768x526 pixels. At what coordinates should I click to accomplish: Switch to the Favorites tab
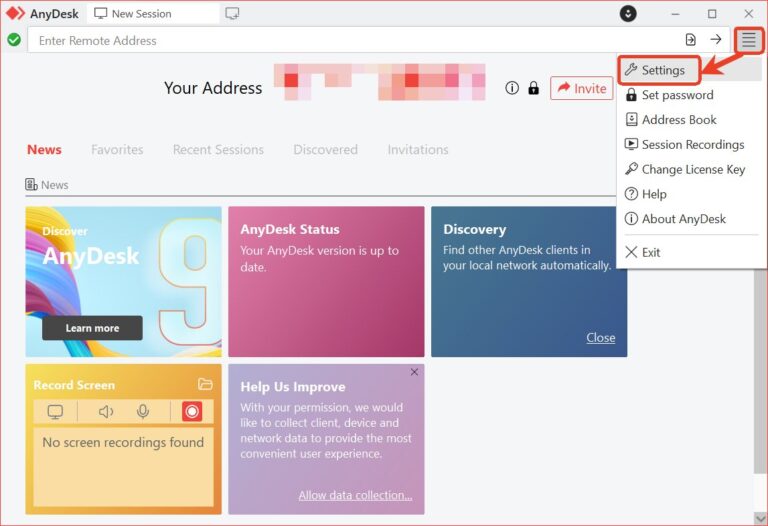click(x=117, y=149)
